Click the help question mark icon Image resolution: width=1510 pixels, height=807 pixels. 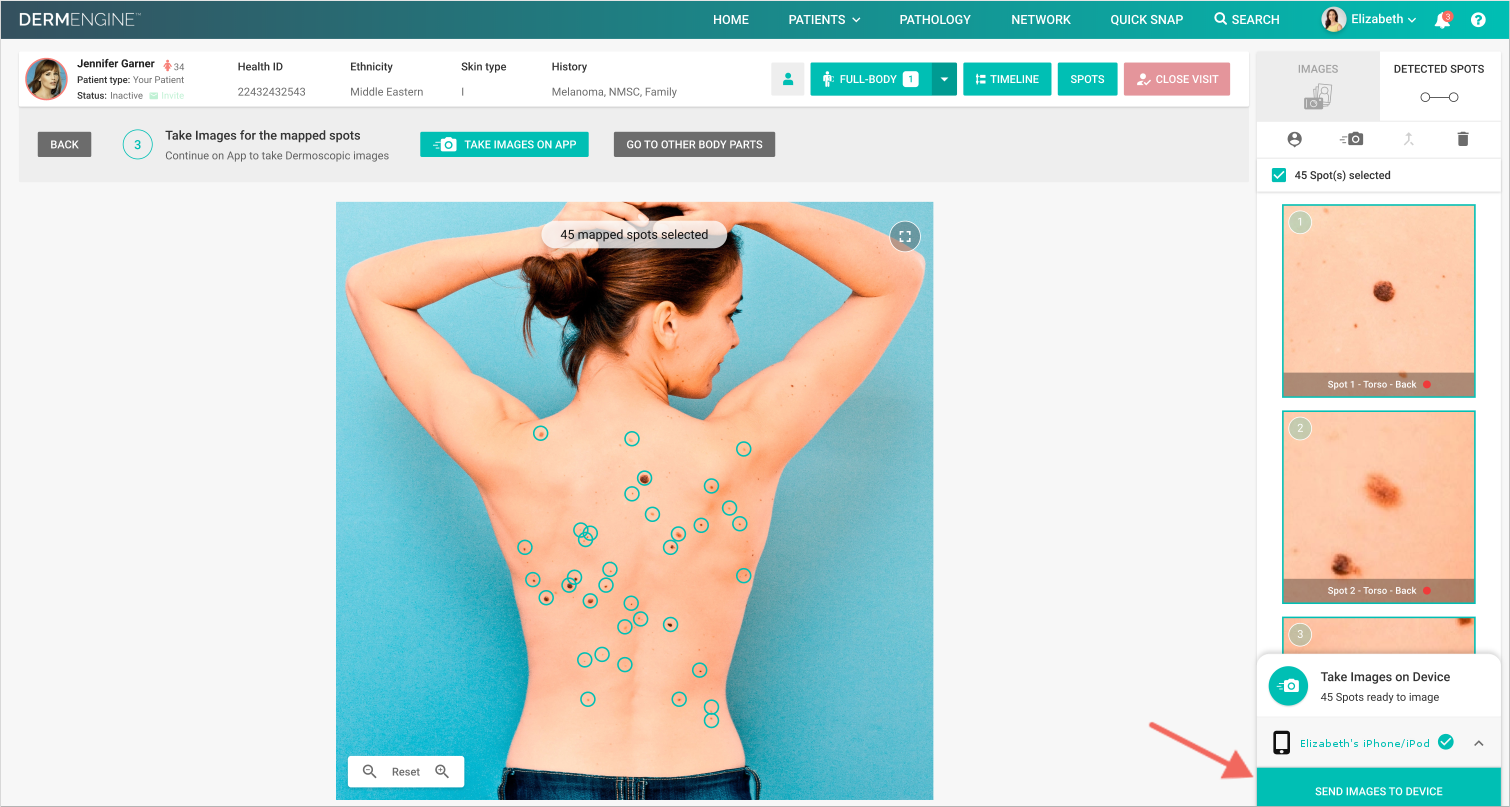(x=1478, y=20)
